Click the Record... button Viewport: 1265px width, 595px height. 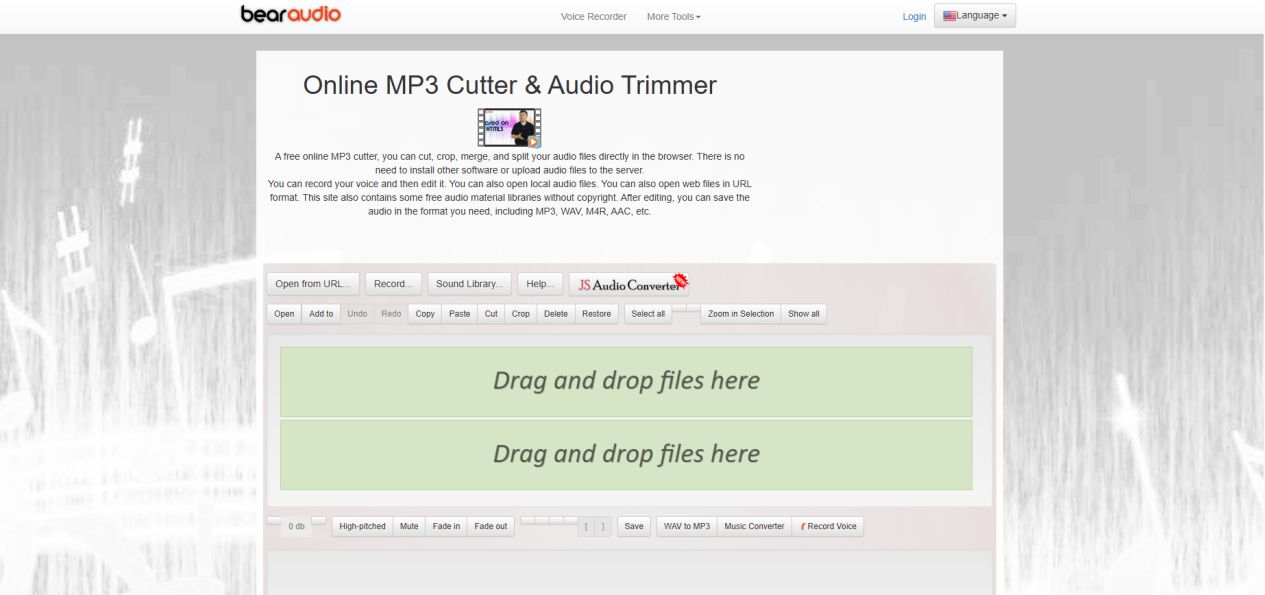pyautogui.click(x=393, y=284)
